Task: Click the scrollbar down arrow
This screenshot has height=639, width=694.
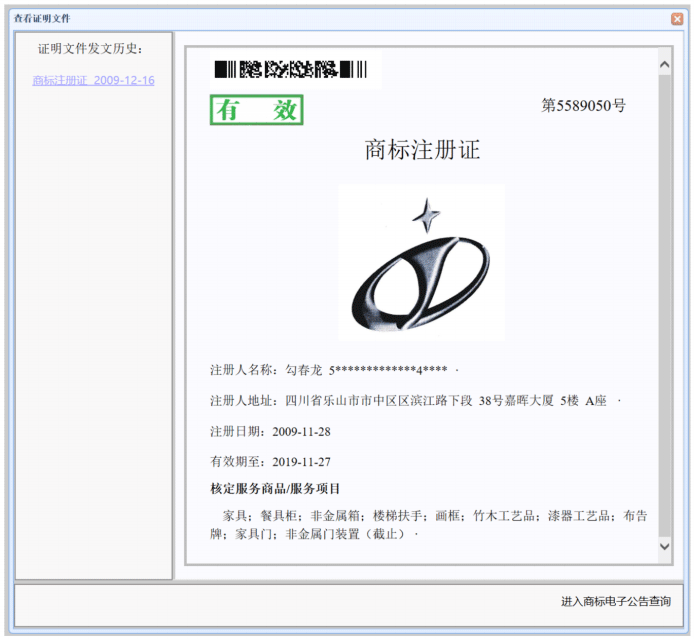Action: tap(665, 545)
